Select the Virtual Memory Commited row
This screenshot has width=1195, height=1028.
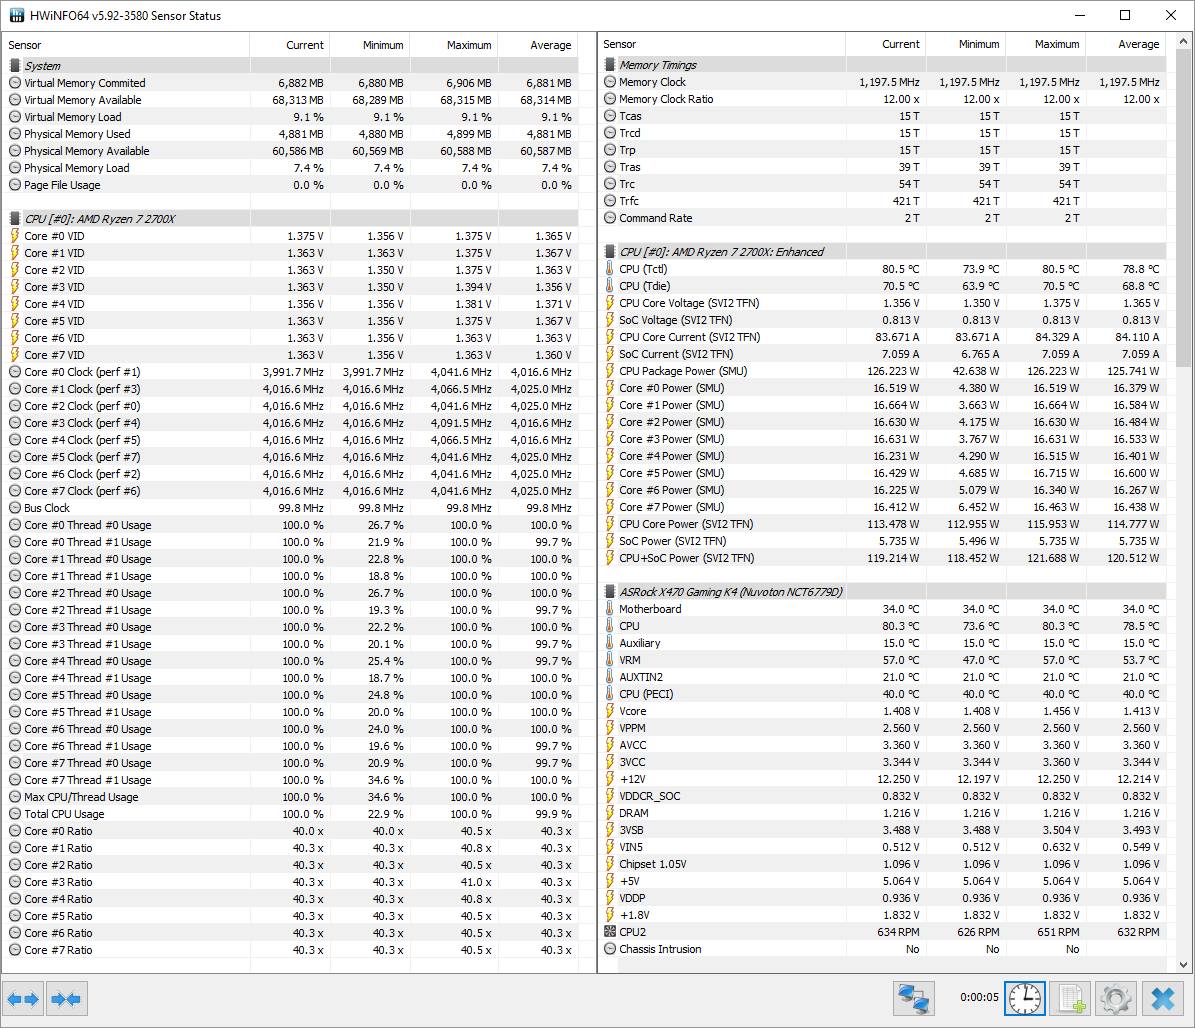(291, 83)
